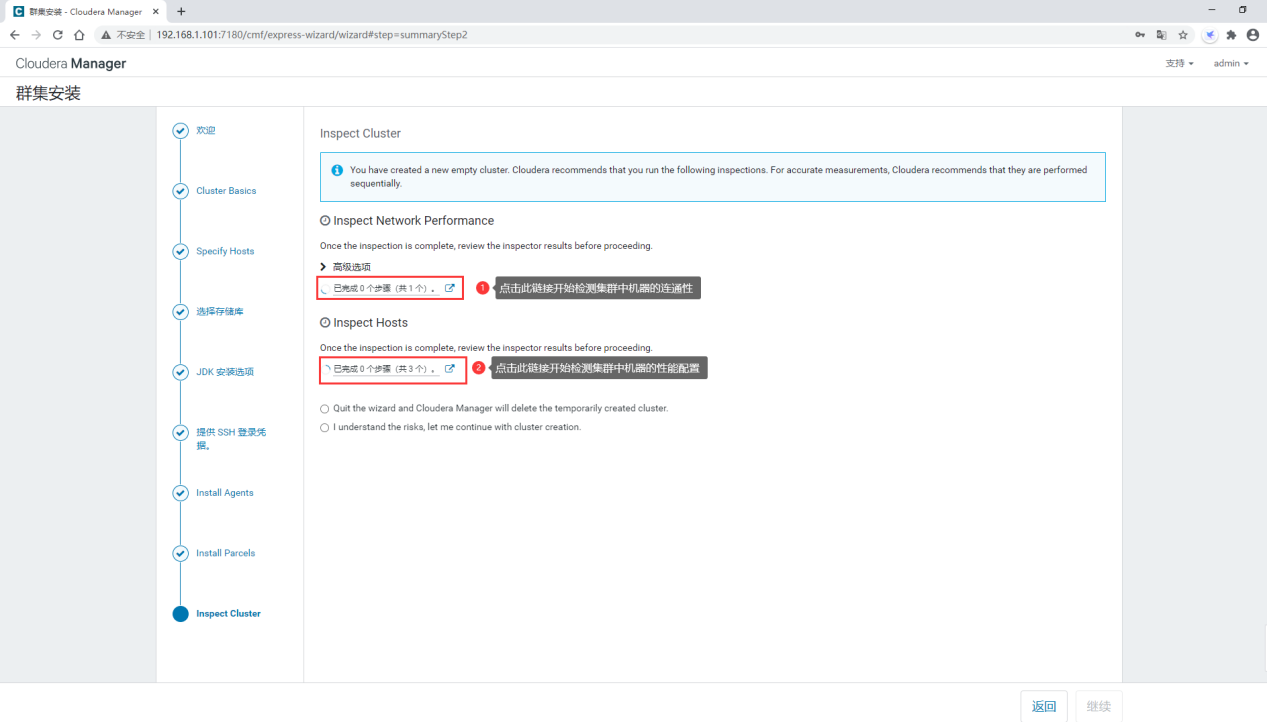Expand the 高级选项 section
The image size is (1267, 722).
click(x=345, y=267)
